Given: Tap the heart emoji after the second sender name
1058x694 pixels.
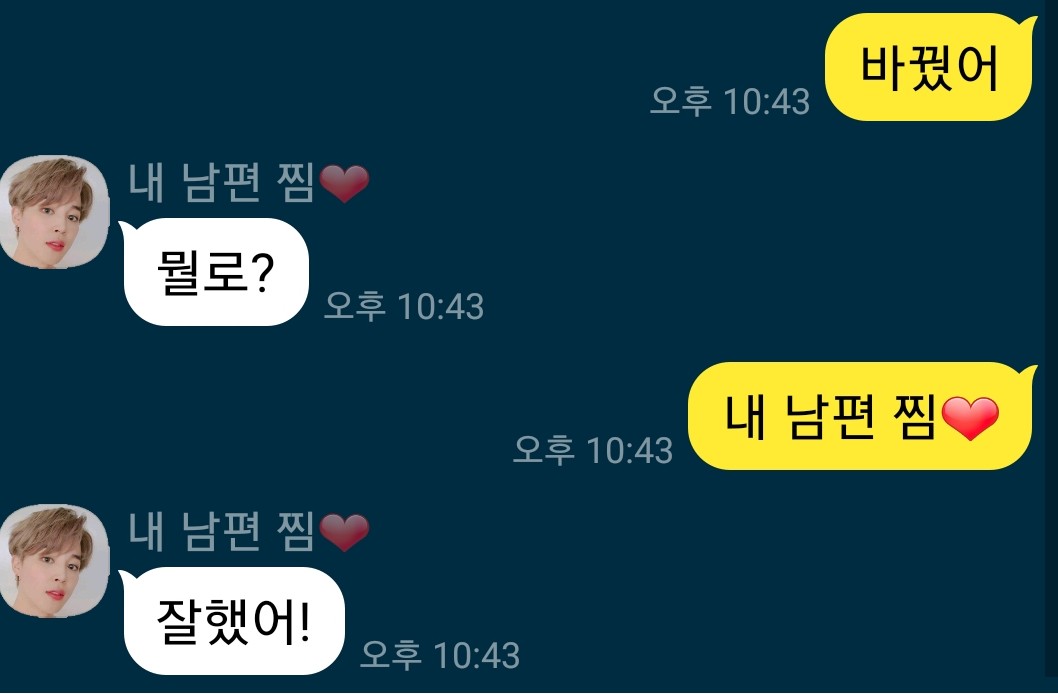Looking at the screenshot, I should tap(344, 532).
